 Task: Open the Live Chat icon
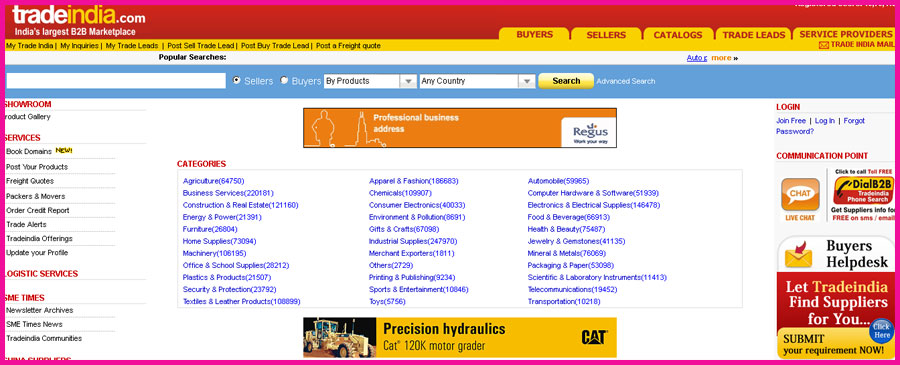pos(800,195)
